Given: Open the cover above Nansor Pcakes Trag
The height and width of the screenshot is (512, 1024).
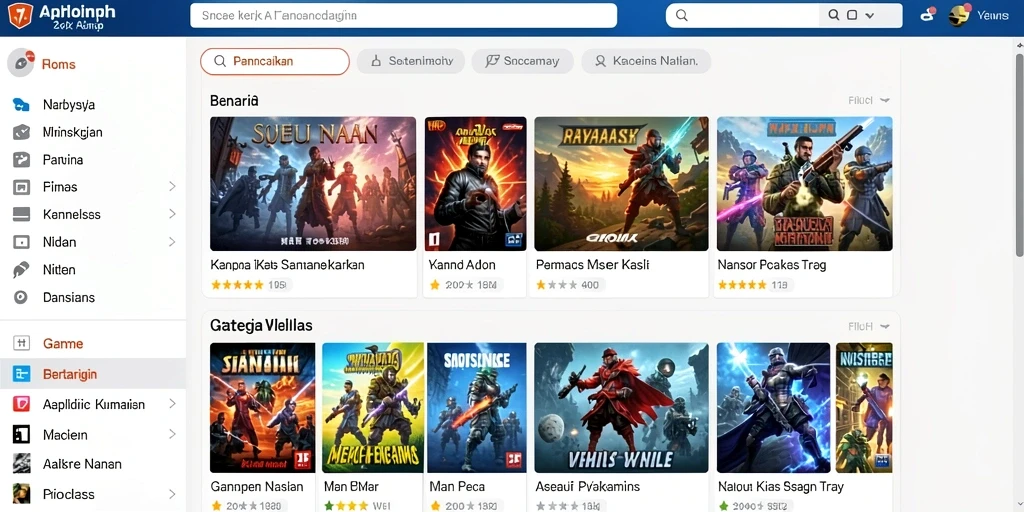Looking at the screenshot, I should [805, 184].
